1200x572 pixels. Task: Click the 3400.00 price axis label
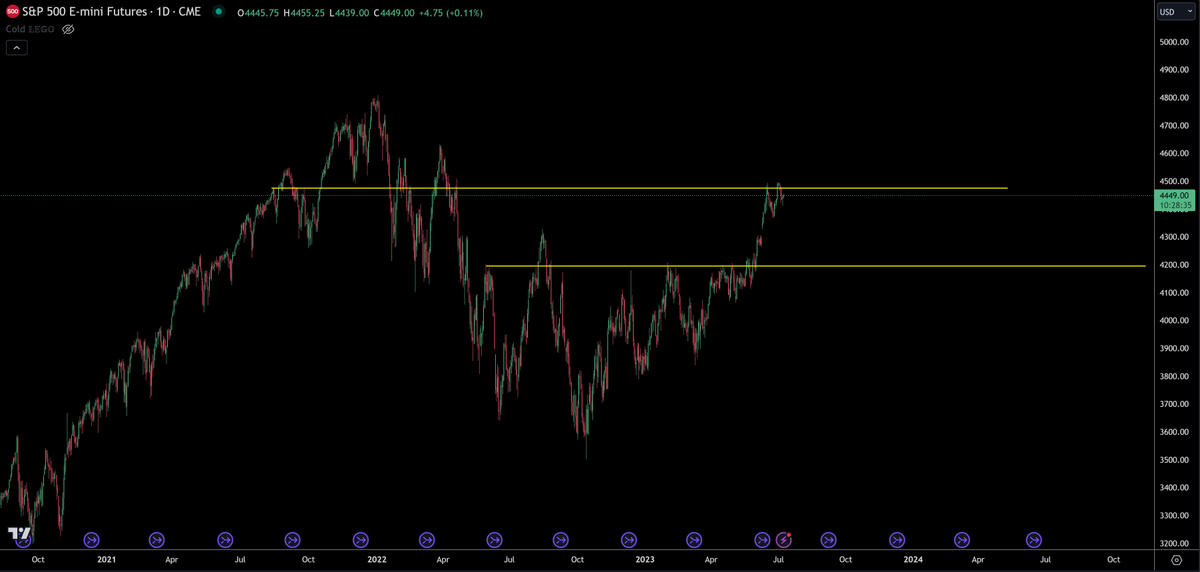point(1174,488)
